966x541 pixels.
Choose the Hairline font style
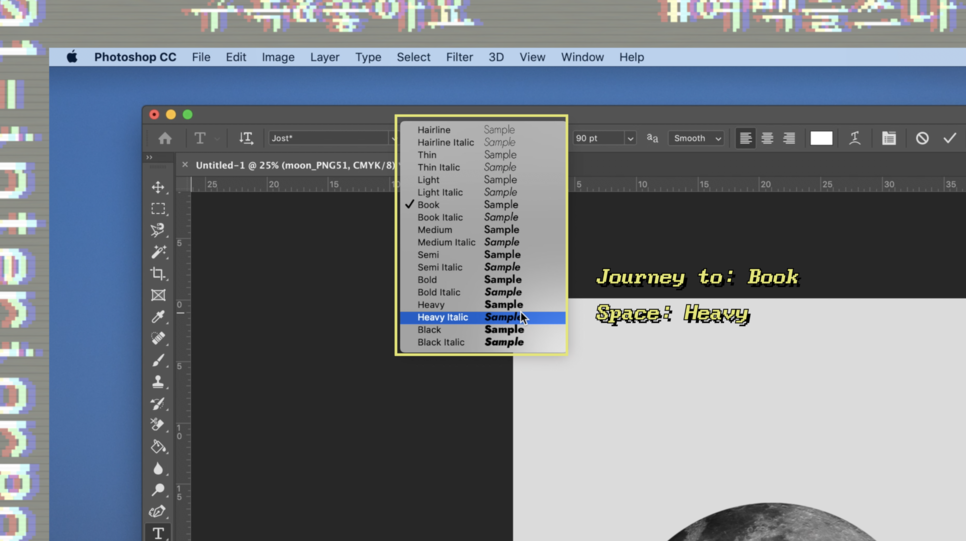tap(482, 130)
